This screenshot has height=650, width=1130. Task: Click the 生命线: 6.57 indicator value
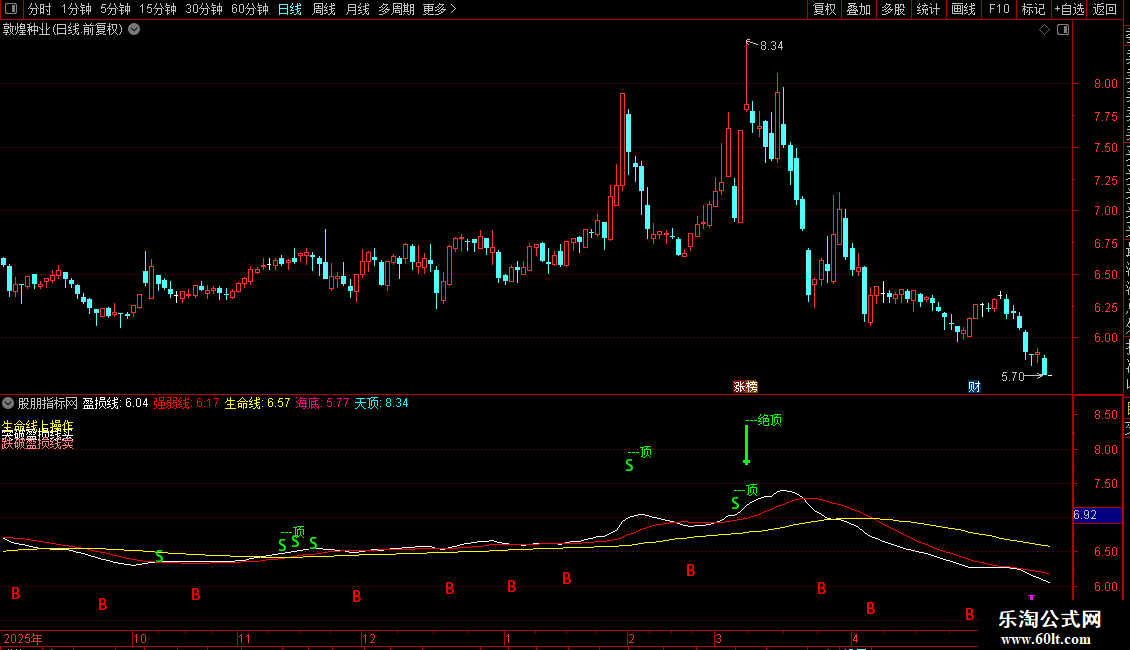(257, 403)
